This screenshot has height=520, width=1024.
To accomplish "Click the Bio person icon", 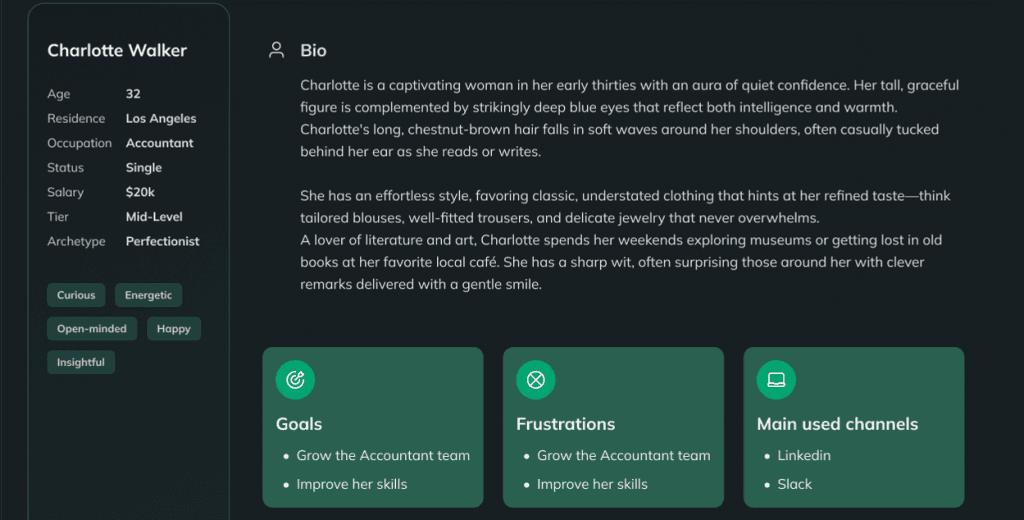I will [x=276, y=50].
